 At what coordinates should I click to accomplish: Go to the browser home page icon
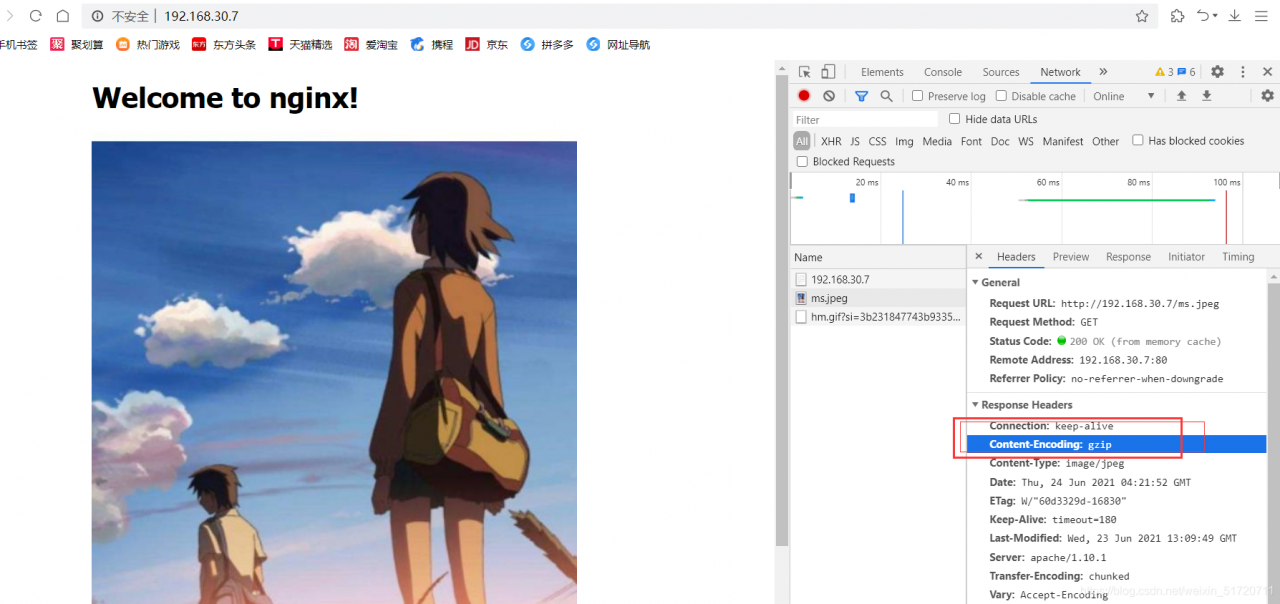(x=62, y=16)
